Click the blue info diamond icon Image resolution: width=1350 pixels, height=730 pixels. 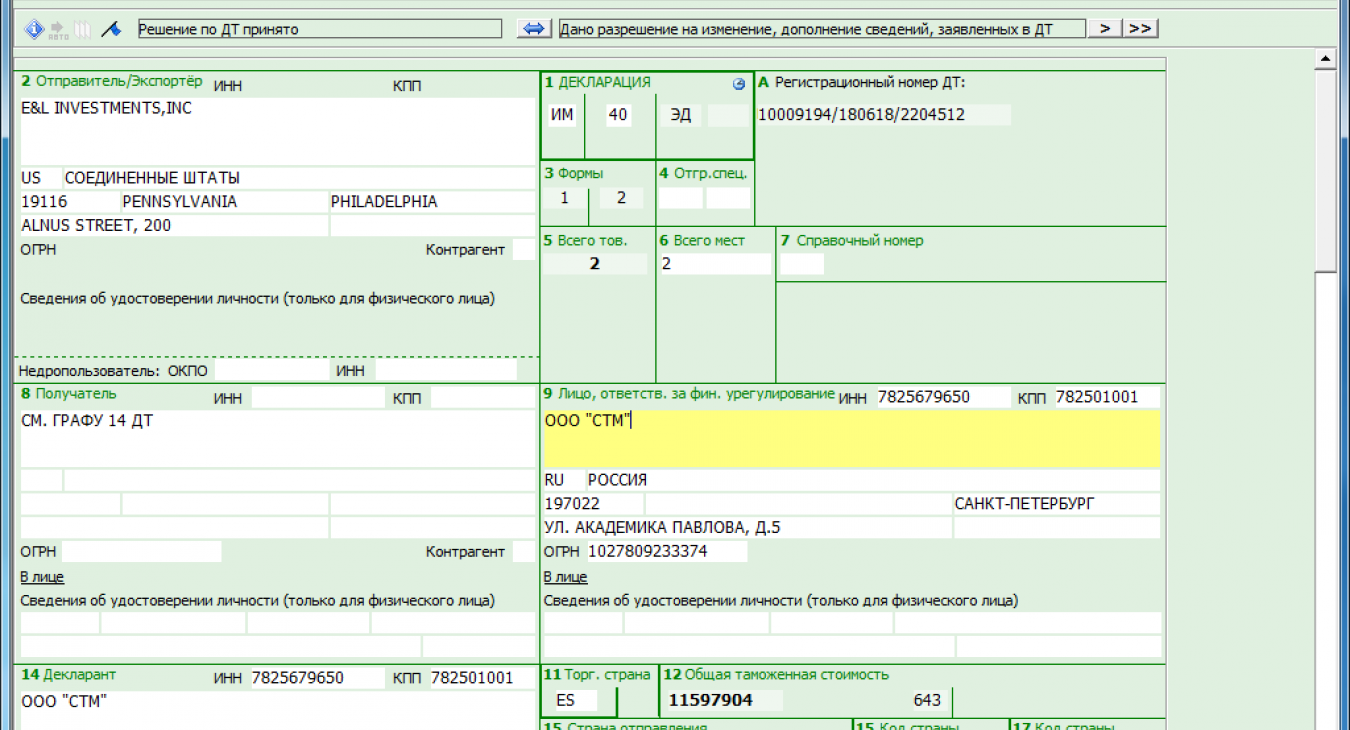(x=34, y=30)
